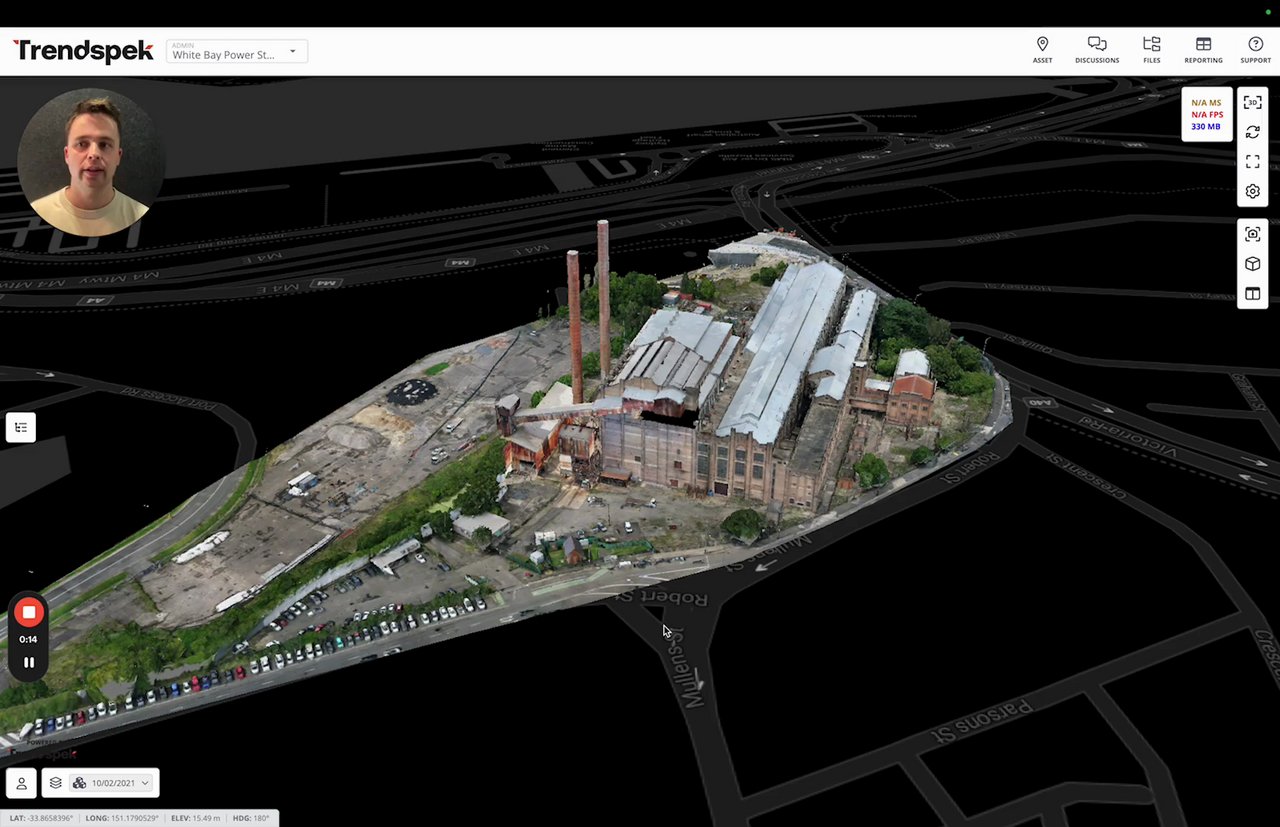Open viewer settings gear icon
Screen dimensions: 1280x827
click(x=1252, y=192)
